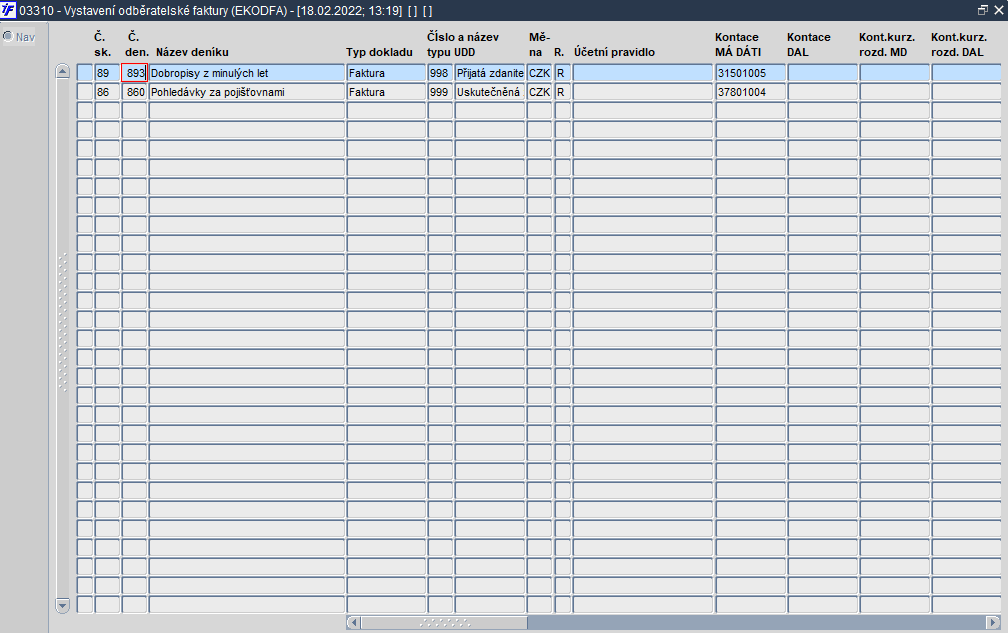
Task: Select the journal number field 893
Action: coord(134,73)
